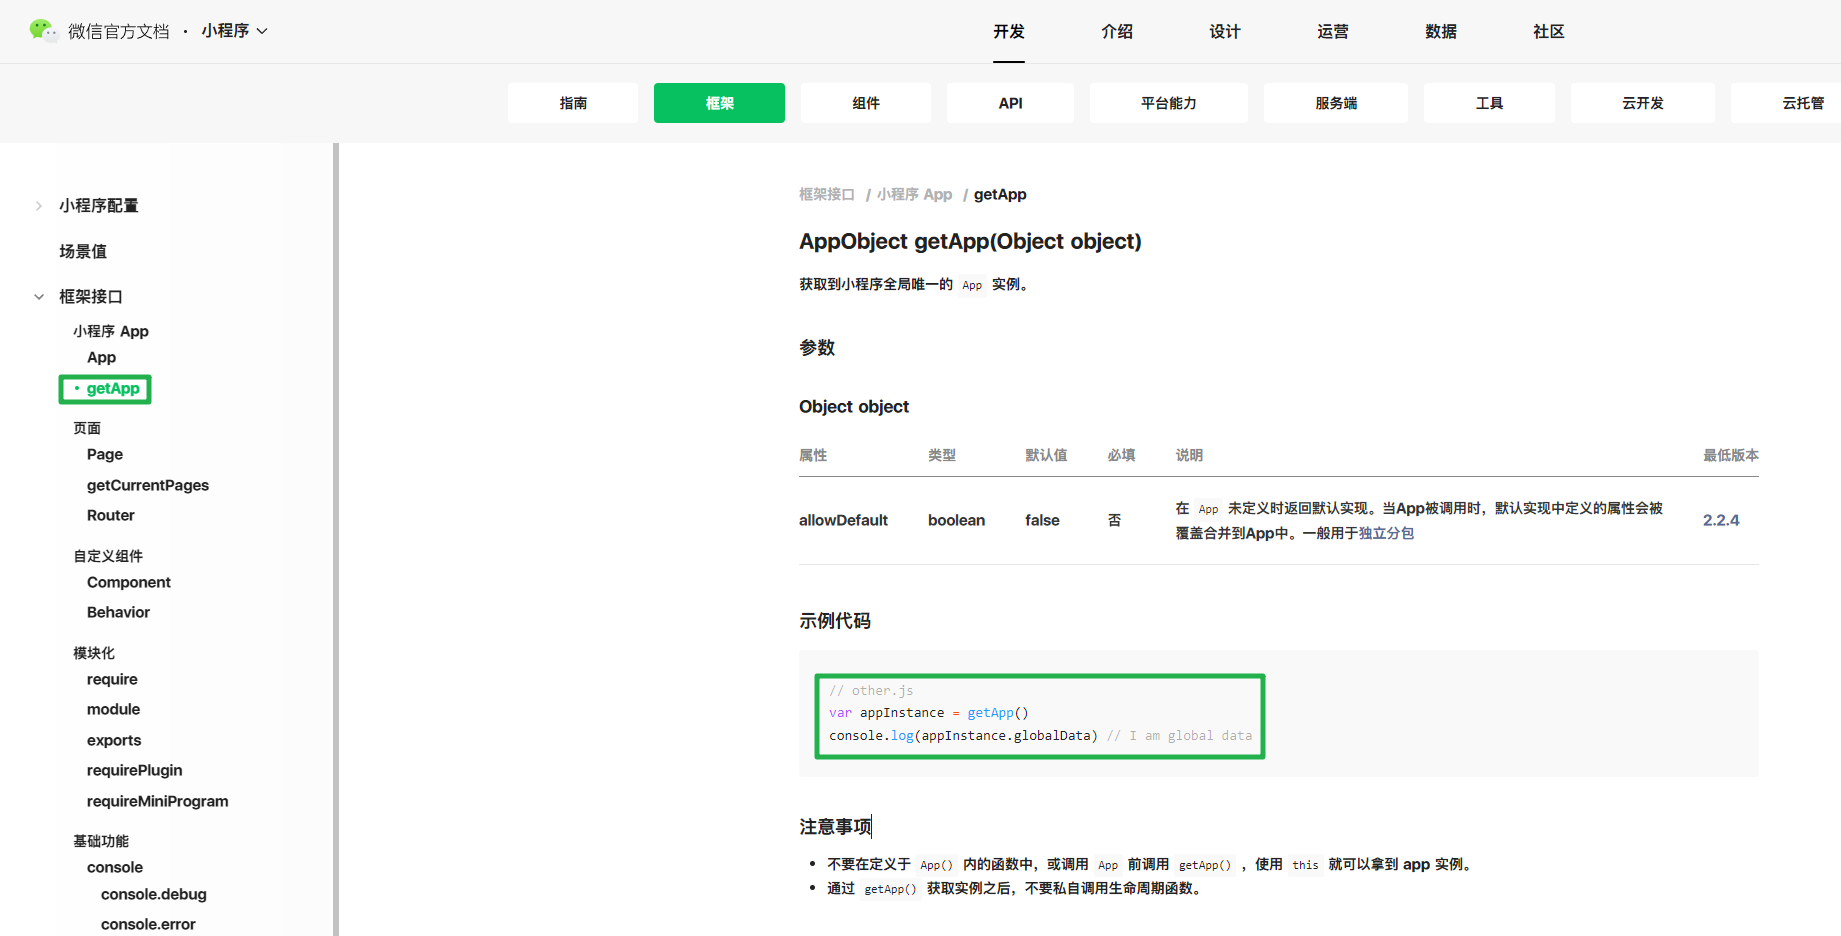
Task: Open the 独立分包 link in the description
Action: click(x=1386, y=534)
